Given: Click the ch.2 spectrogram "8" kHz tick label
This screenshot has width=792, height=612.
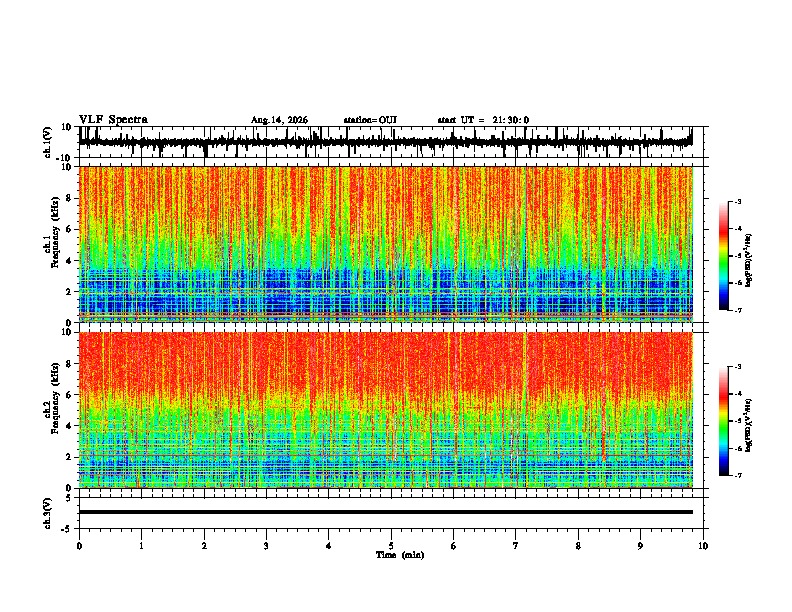Looking at the screenshot, I should [69, 364].
